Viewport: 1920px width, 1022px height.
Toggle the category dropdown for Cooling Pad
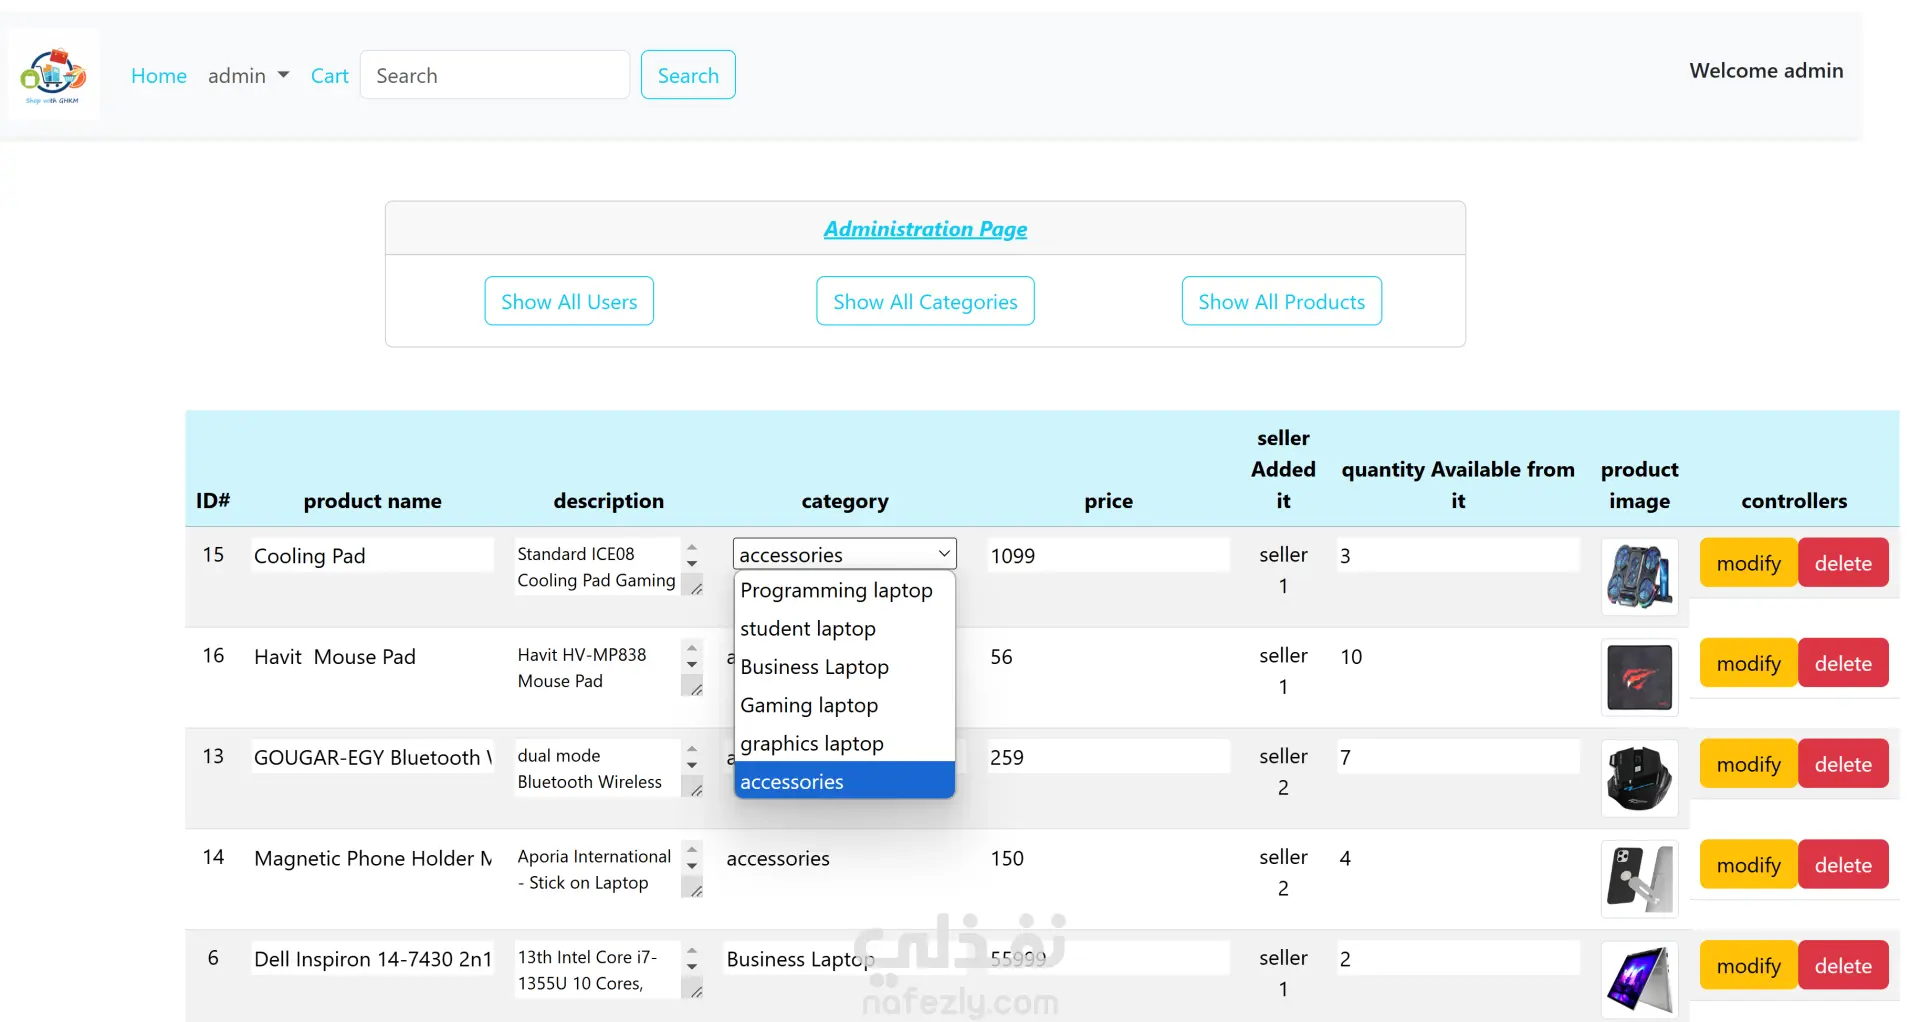[x=845, y=554]
